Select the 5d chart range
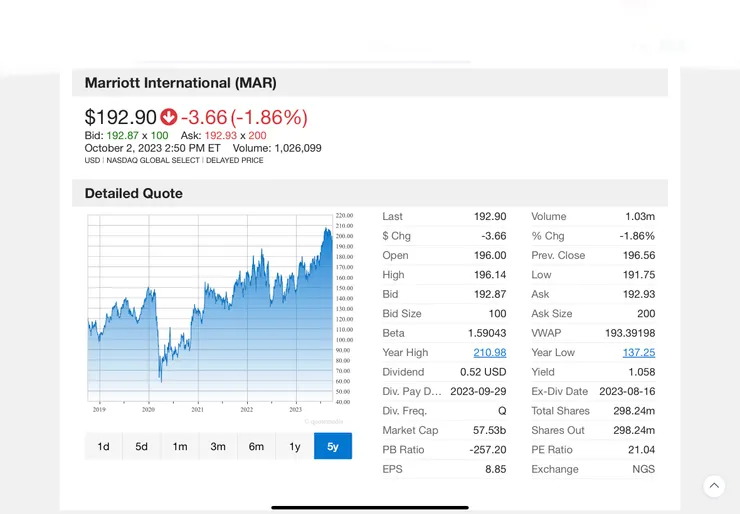 coord(142,446)
